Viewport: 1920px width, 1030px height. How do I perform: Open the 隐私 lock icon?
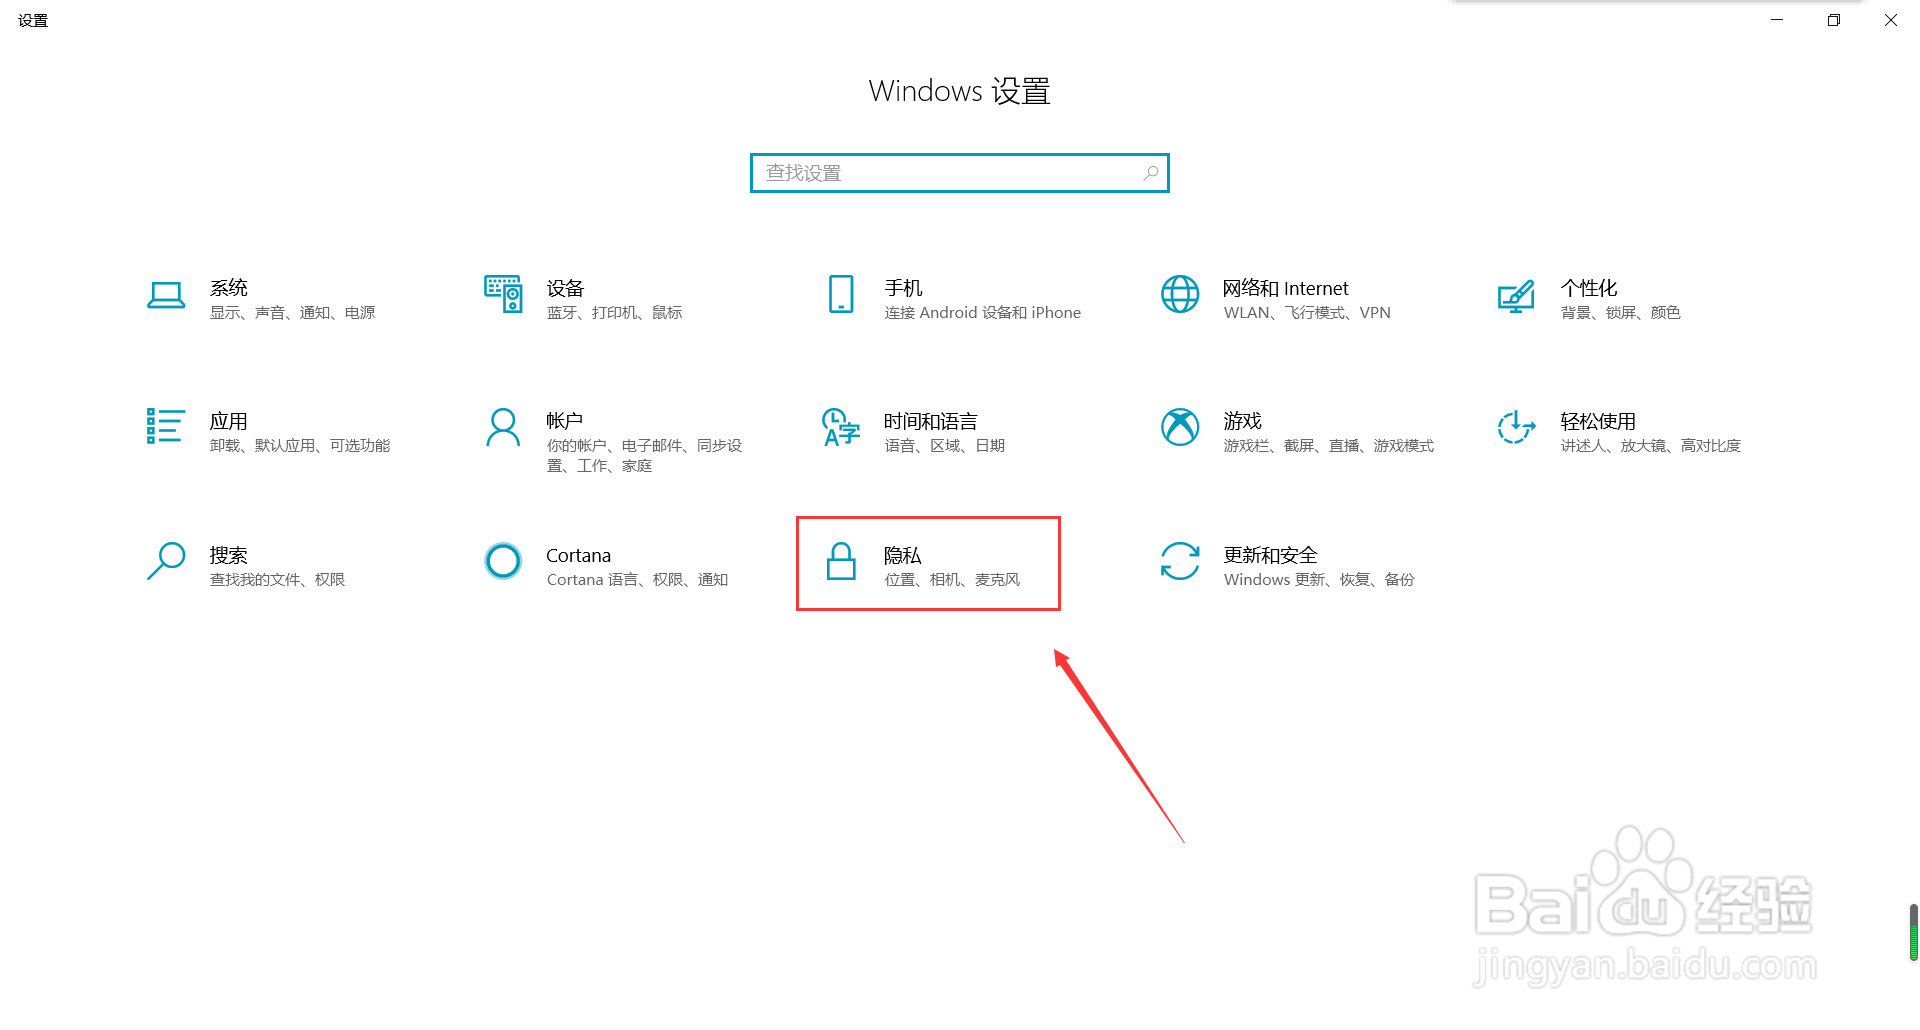click(x=841, y=561)
